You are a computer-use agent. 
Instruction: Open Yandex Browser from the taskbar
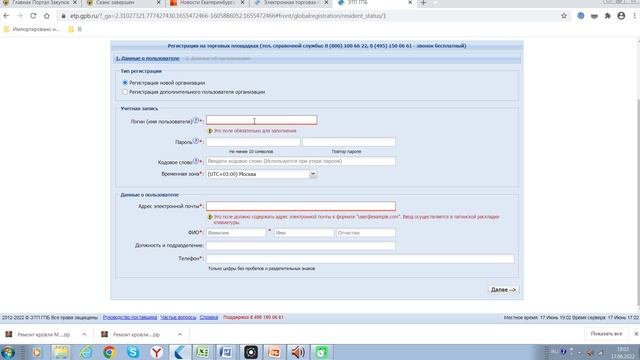coord(156,352)
